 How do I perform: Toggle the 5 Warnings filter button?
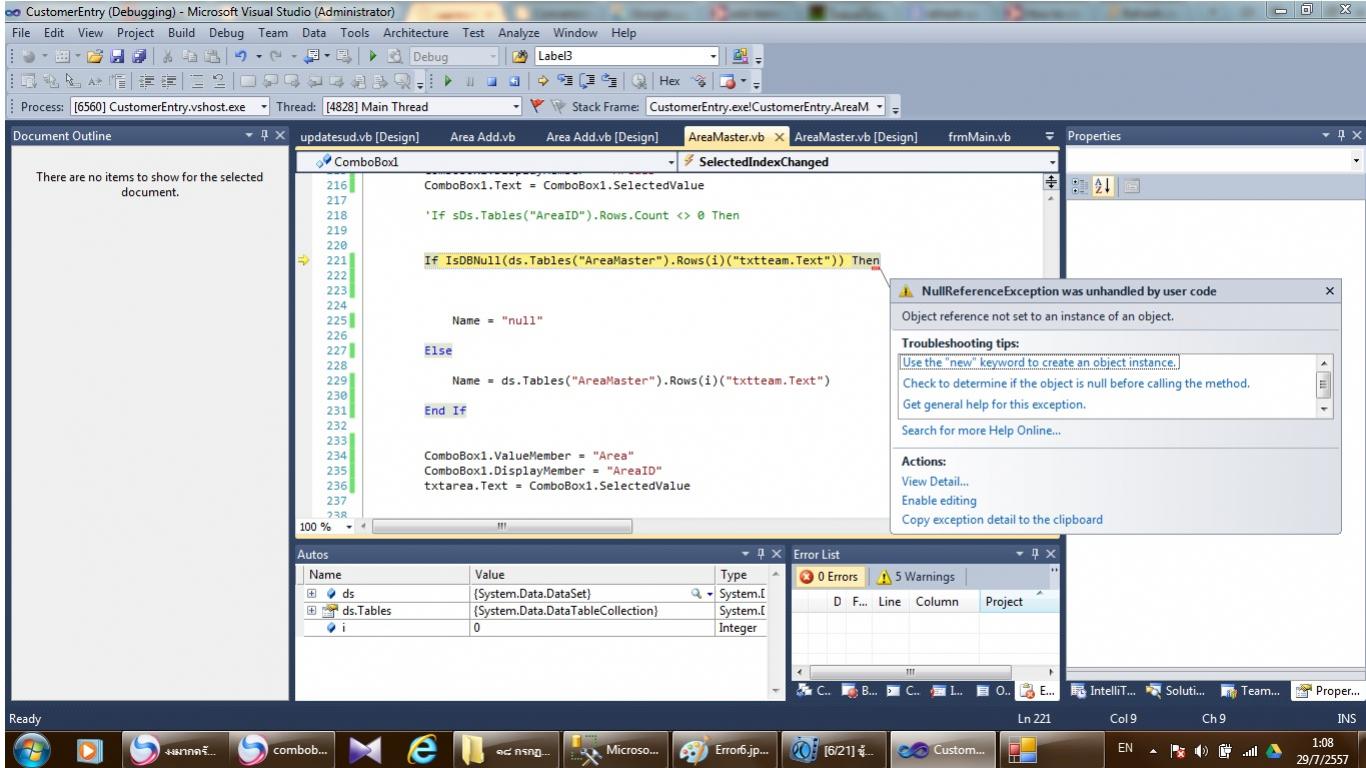tap(916, 576)
